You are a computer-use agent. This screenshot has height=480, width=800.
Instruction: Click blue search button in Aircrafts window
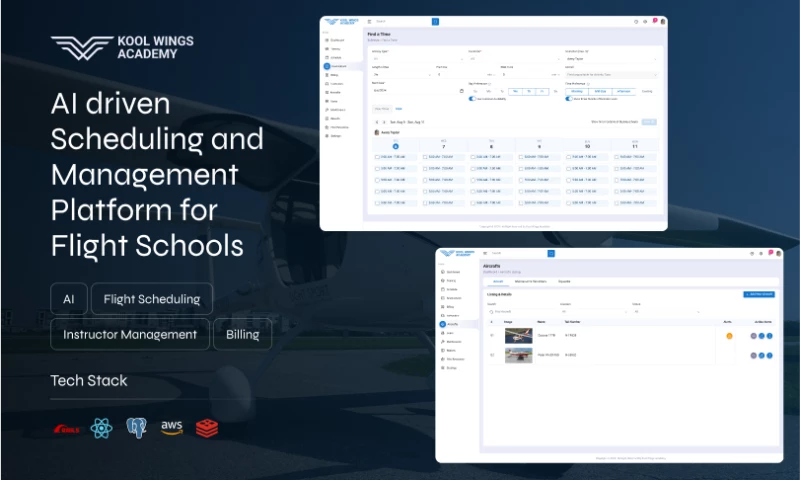(551, 254)
